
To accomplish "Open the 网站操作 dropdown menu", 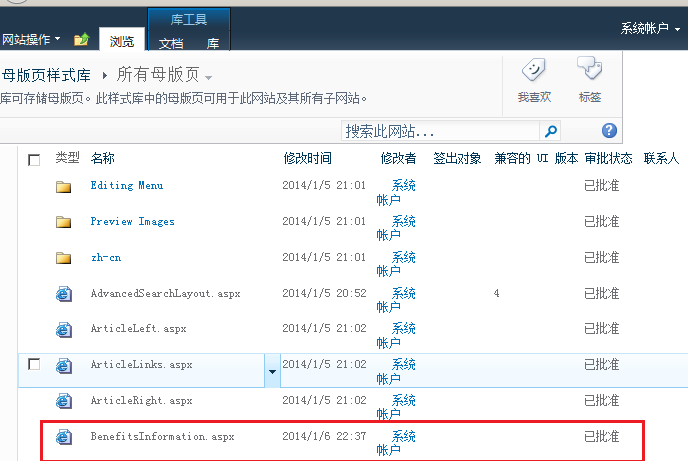I will pos(31,39).
